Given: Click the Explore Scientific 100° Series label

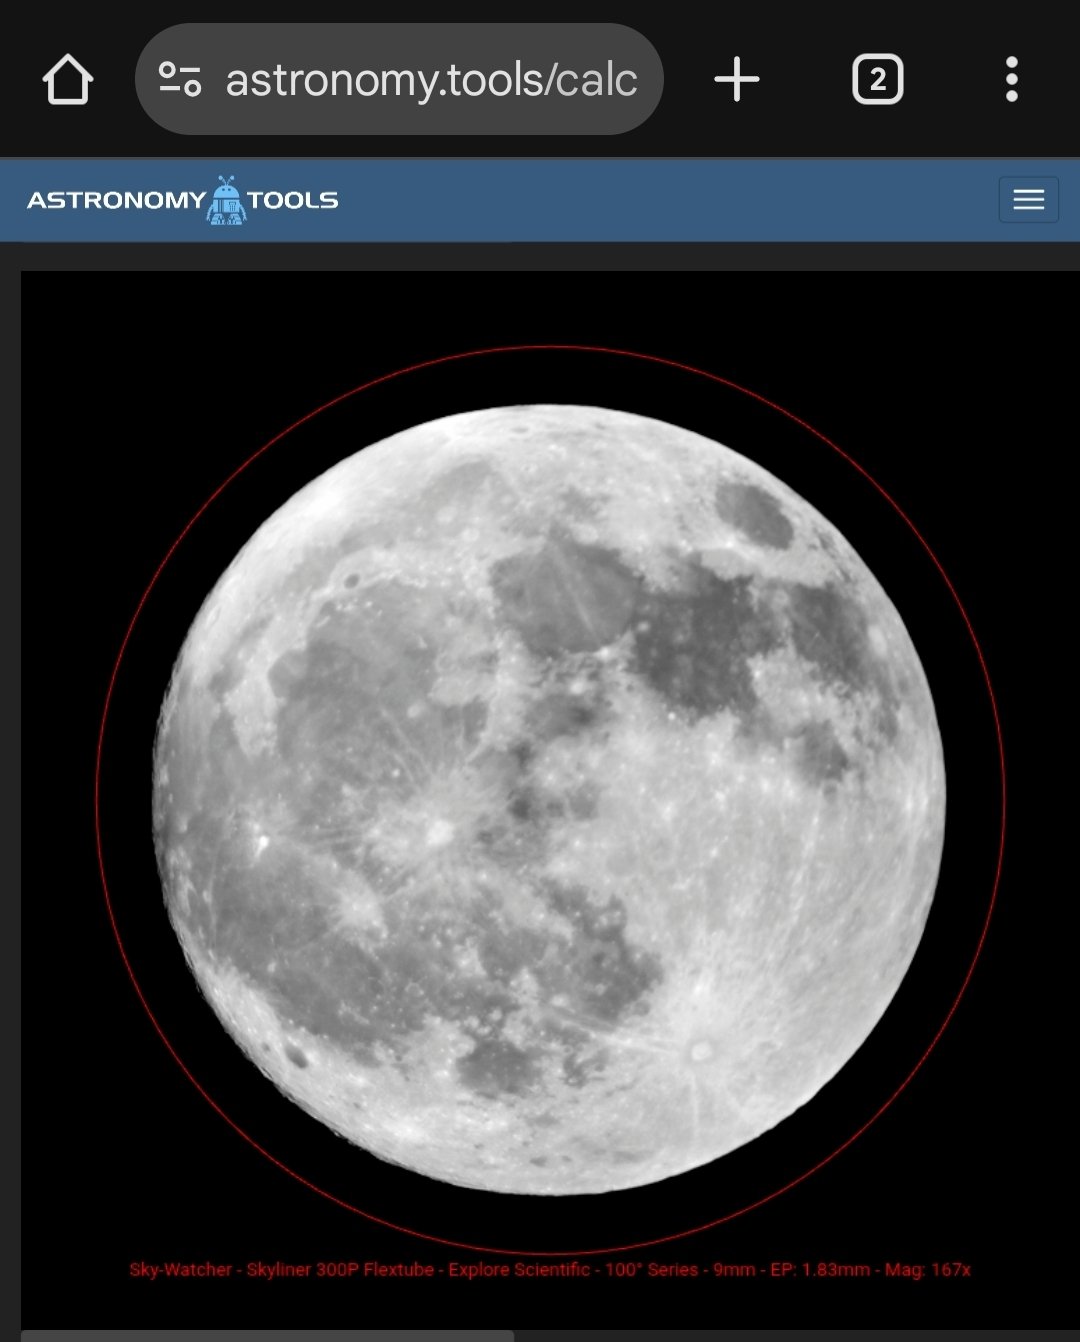Looking at the screenshot, I should (x=573, y=1270).
